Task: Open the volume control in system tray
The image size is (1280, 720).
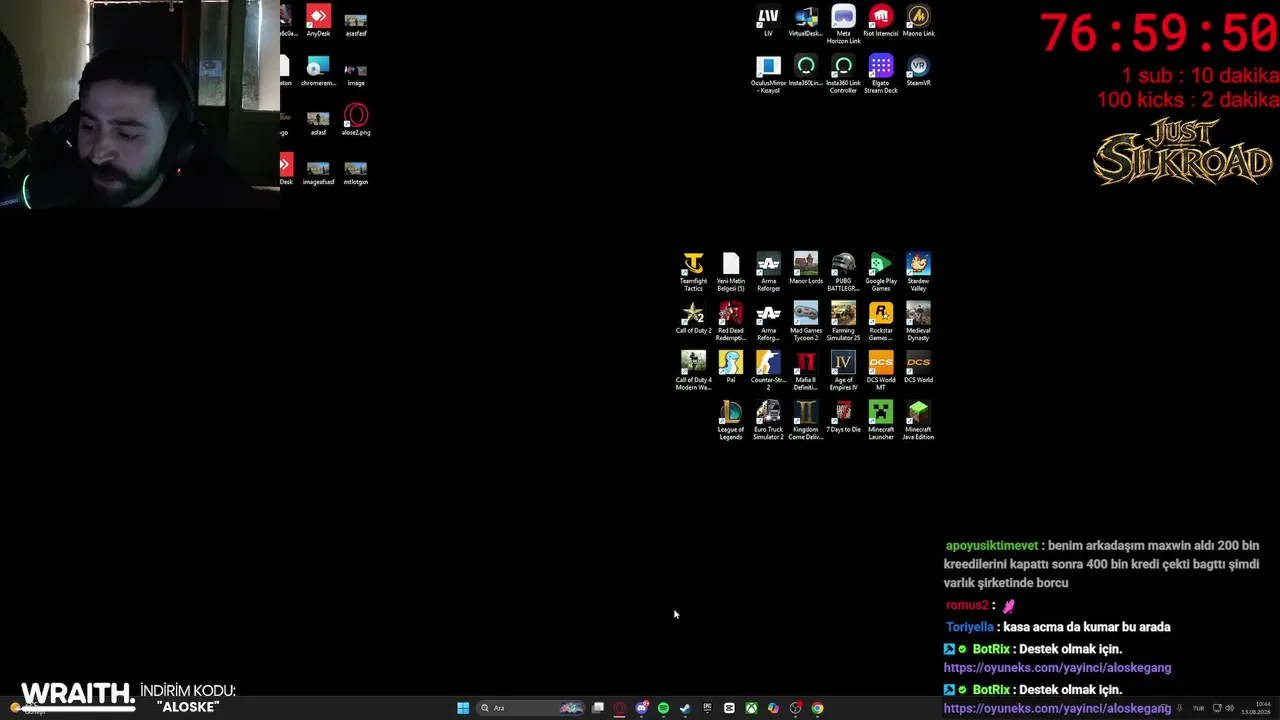Action: [x=1229, y=708]
